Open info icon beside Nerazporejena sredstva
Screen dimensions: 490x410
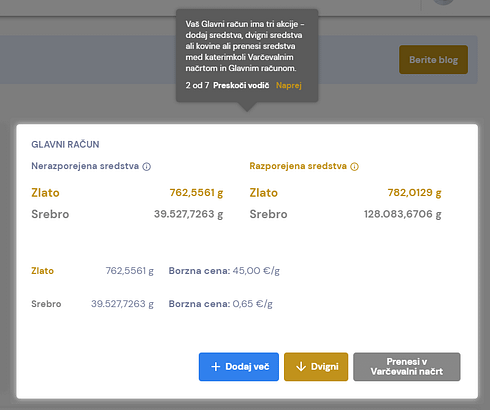coord(147,166)
